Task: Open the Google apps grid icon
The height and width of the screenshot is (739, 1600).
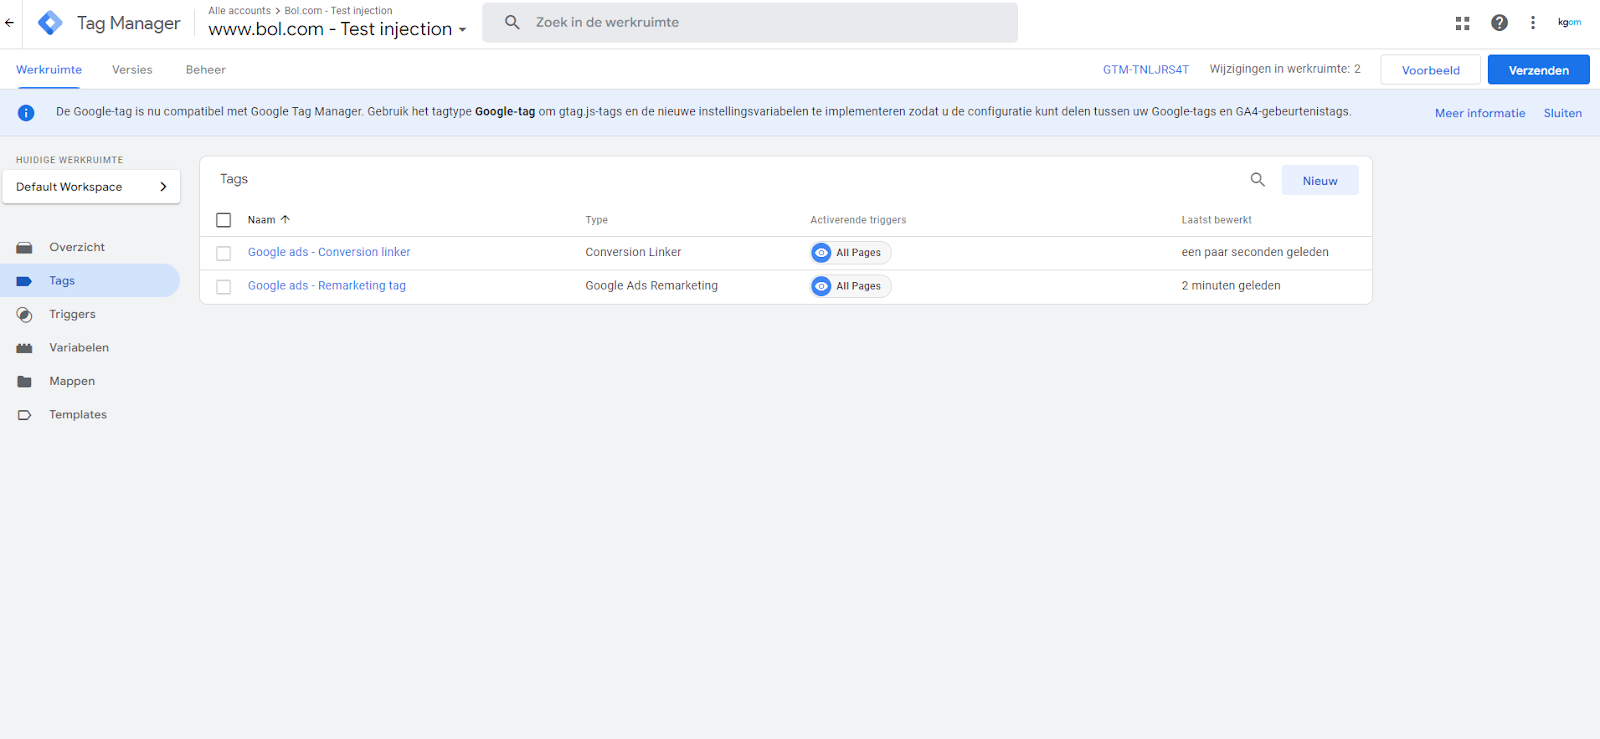Action: [1462, 22]
